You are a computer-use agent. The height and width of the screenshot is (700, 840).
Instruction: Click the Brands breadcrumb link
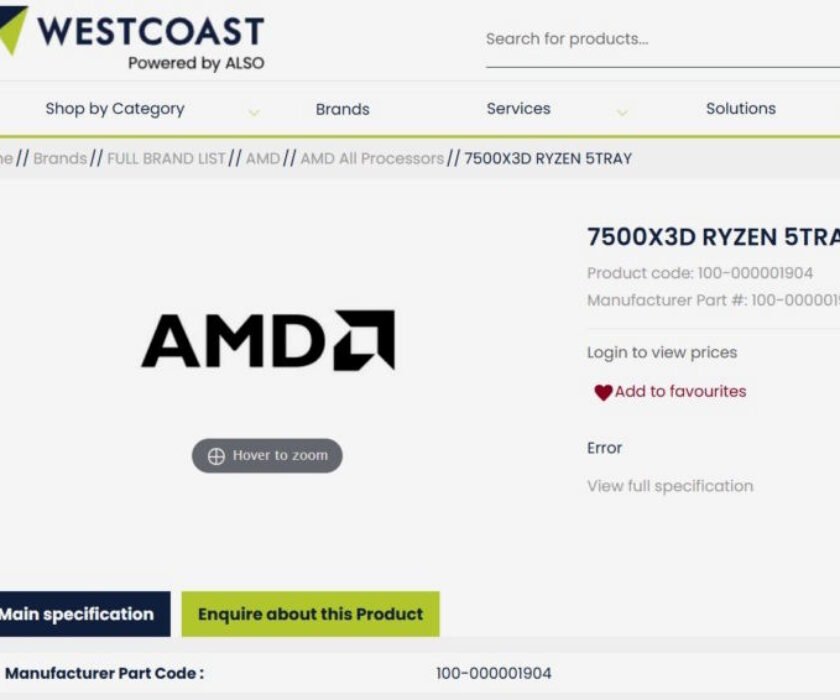tap(60, 158)
